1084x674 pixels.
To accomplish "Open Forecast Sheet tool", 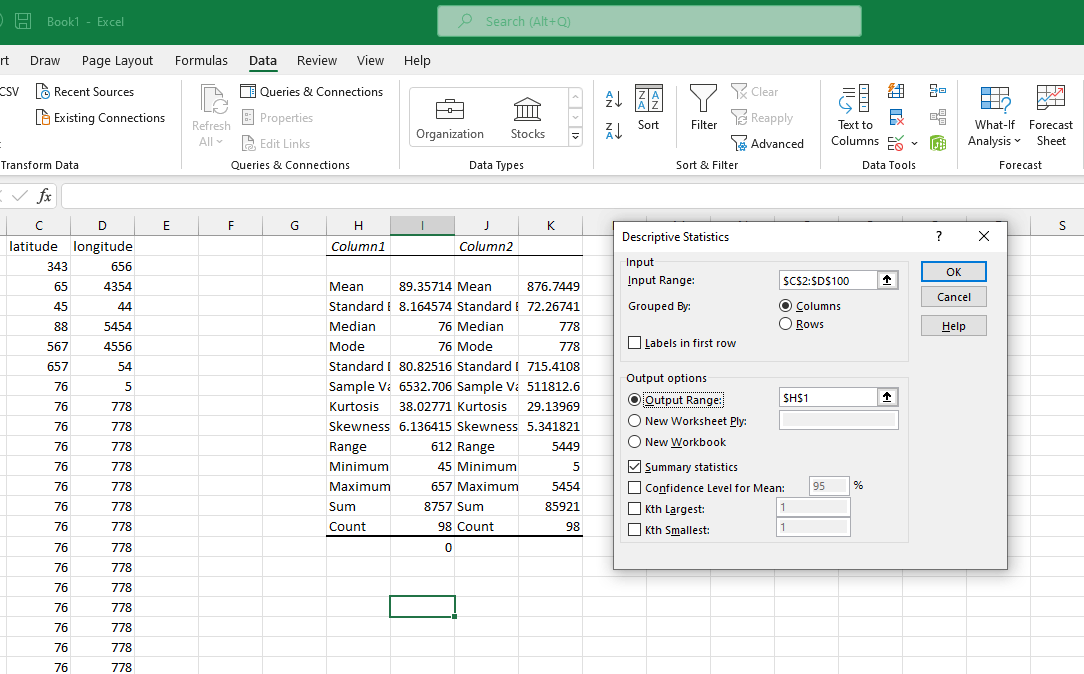I will click(1050, 115).
